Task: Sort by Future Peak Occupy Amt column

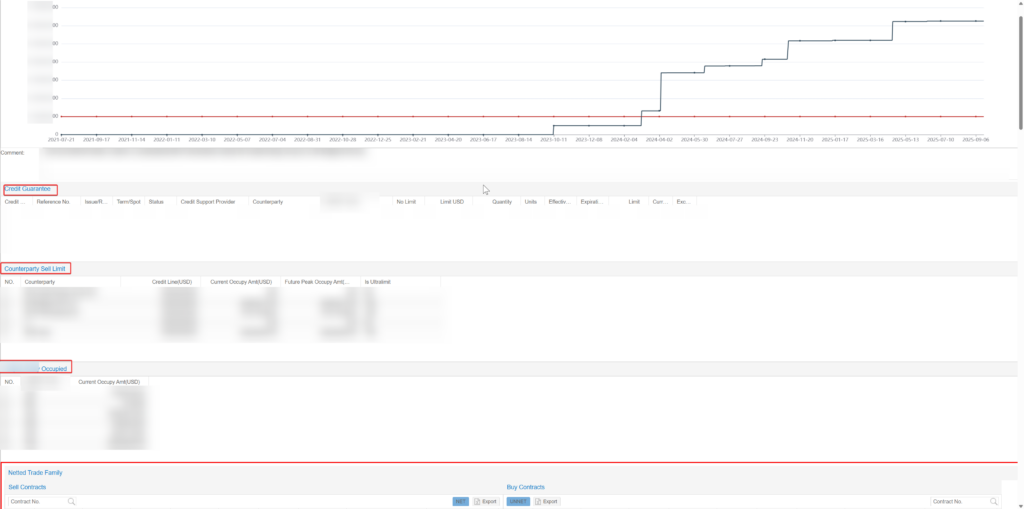Action: point(317,283)
